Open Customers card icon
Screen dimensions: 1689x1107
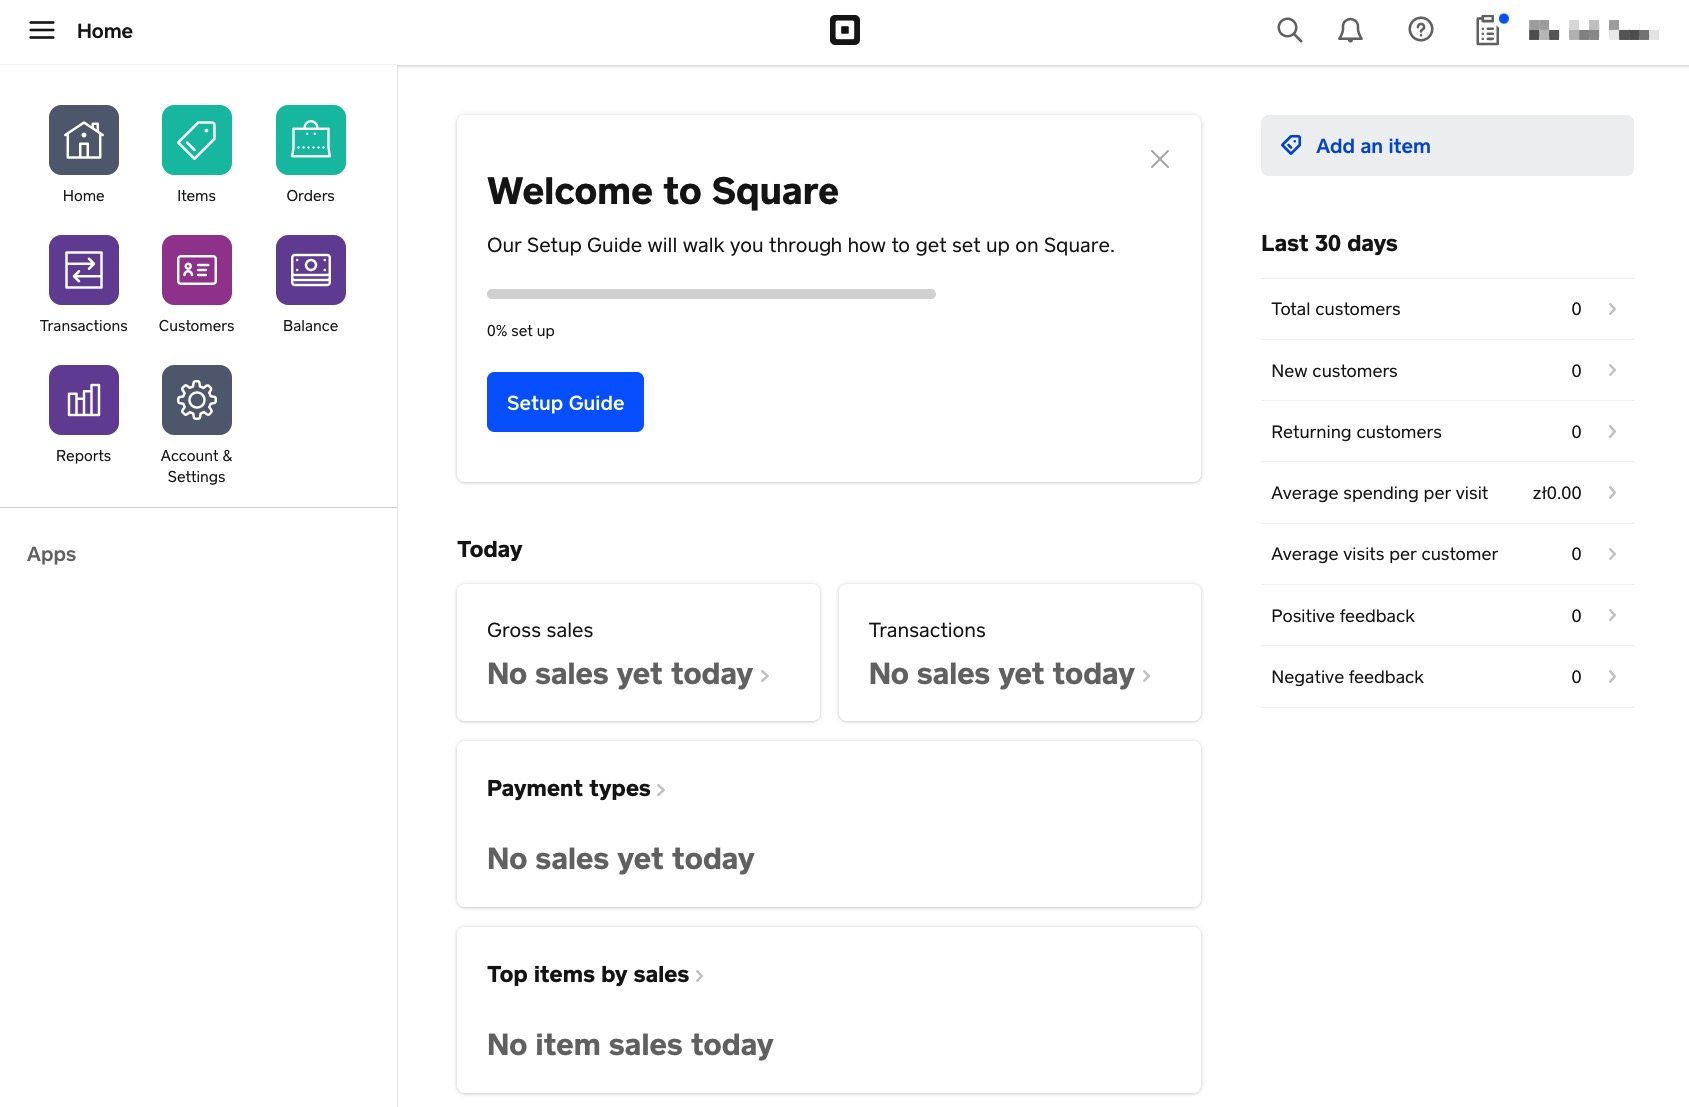(197, 270)
